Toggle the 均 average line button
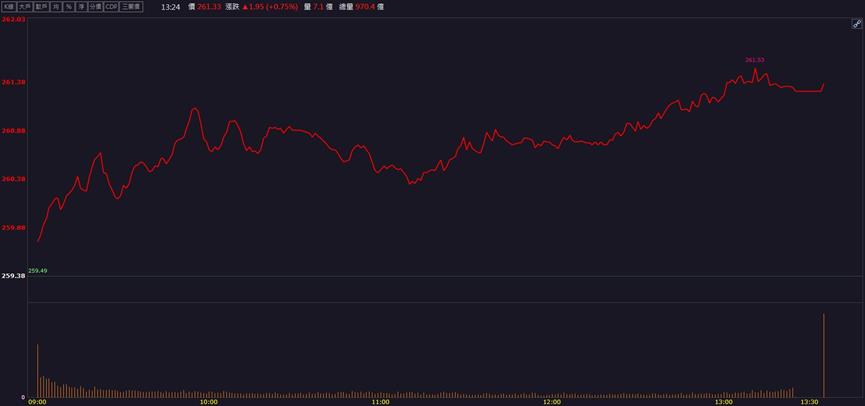865x406 pixels. [x=56, y=7]
